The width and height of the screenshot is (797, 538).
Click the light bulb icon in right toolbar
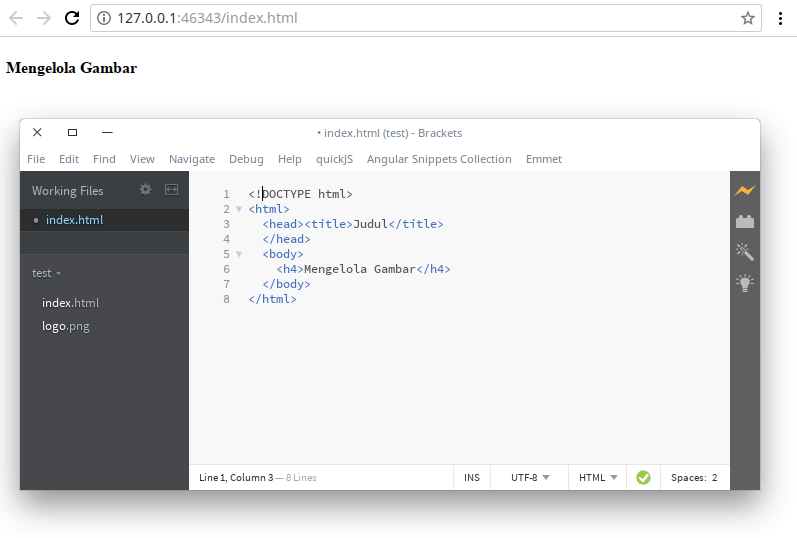[745, 283]
